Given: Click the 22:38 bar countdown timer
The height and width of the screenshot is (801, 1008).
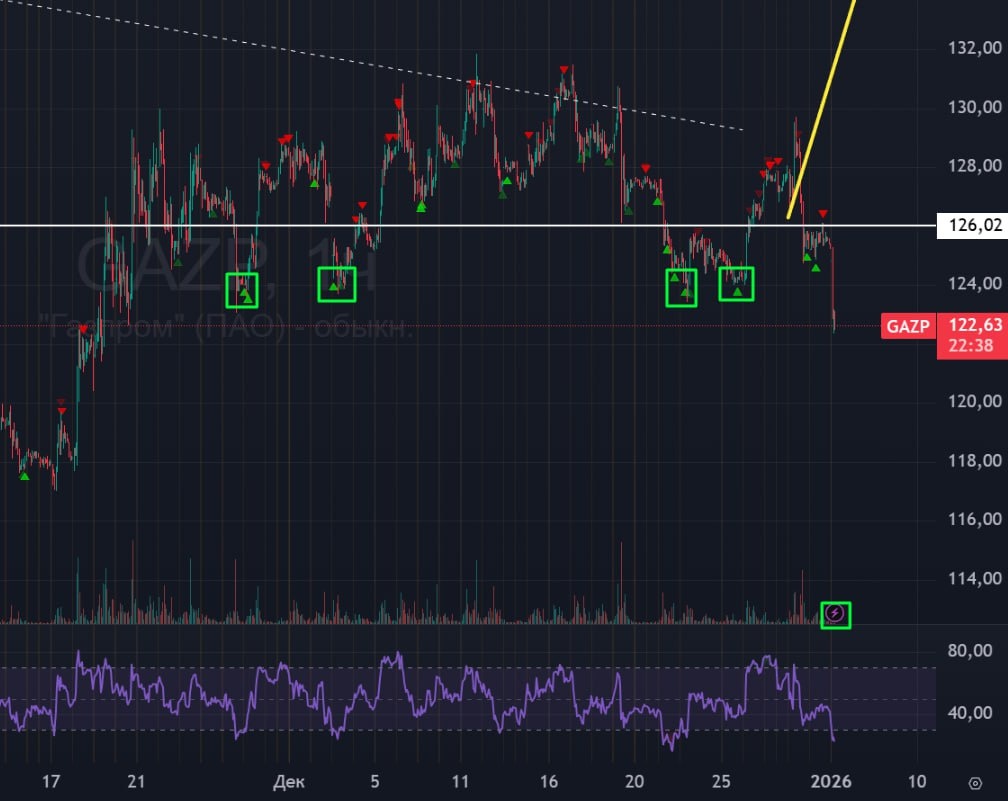Looking at the screenshot, I should click(x=971, y=346).
